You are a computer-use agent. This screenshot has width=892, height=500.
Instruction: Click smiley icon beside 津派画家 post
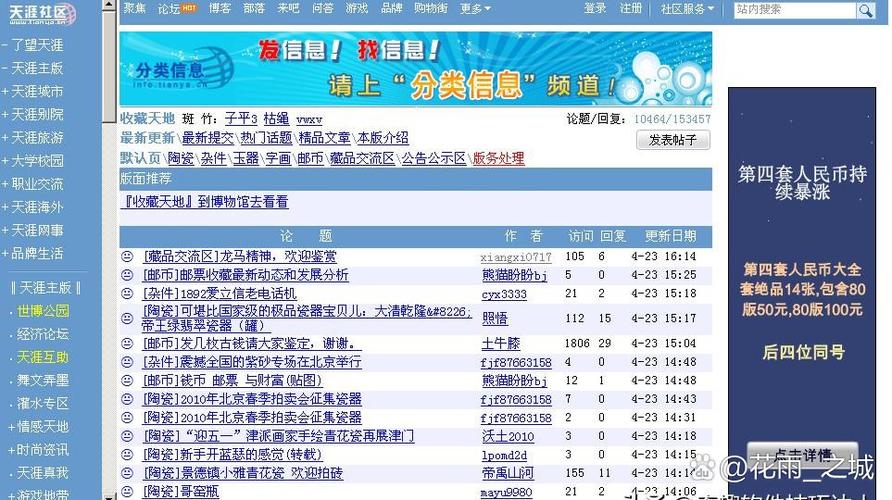pos(127,436)
